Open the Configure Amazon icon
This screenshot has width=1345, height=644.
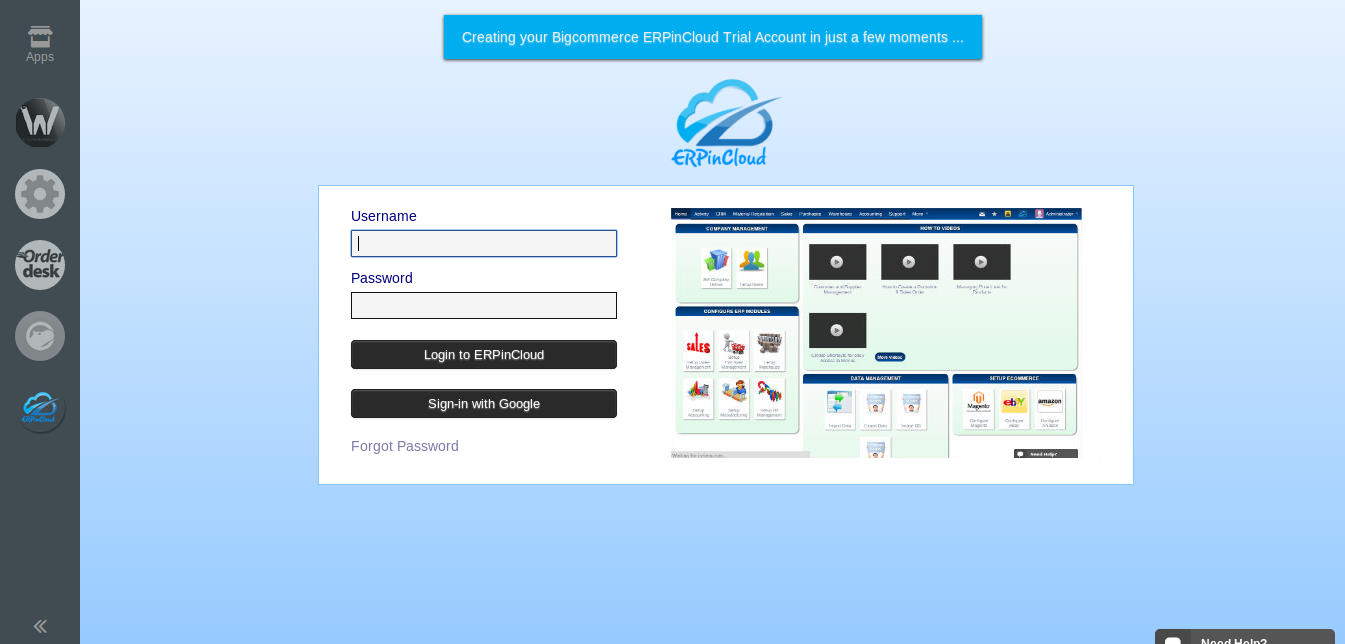click(1050, 400)
